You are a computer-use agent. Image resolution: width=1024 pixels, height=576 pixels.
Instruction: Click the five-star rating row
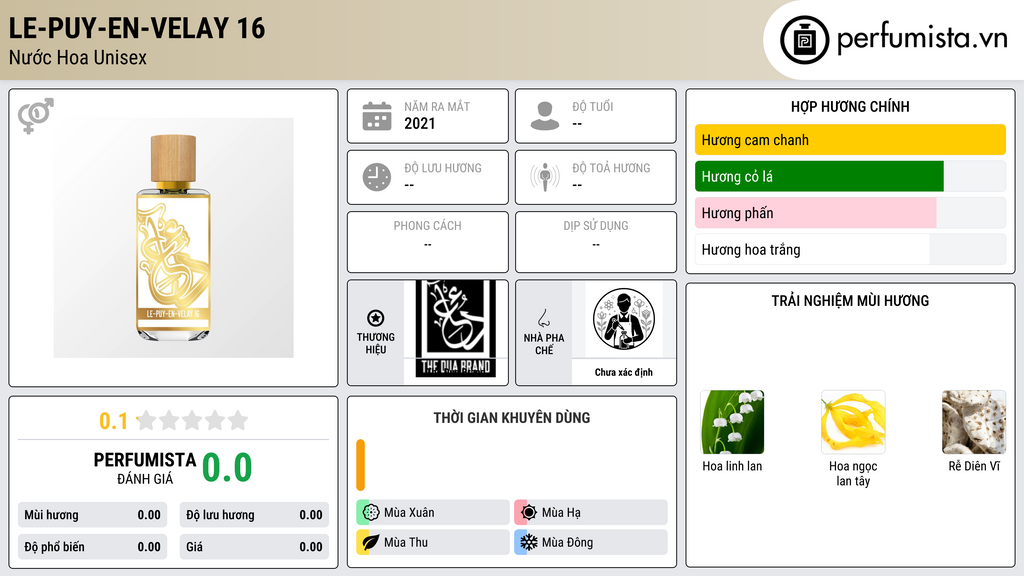click(x=192, y=420)
